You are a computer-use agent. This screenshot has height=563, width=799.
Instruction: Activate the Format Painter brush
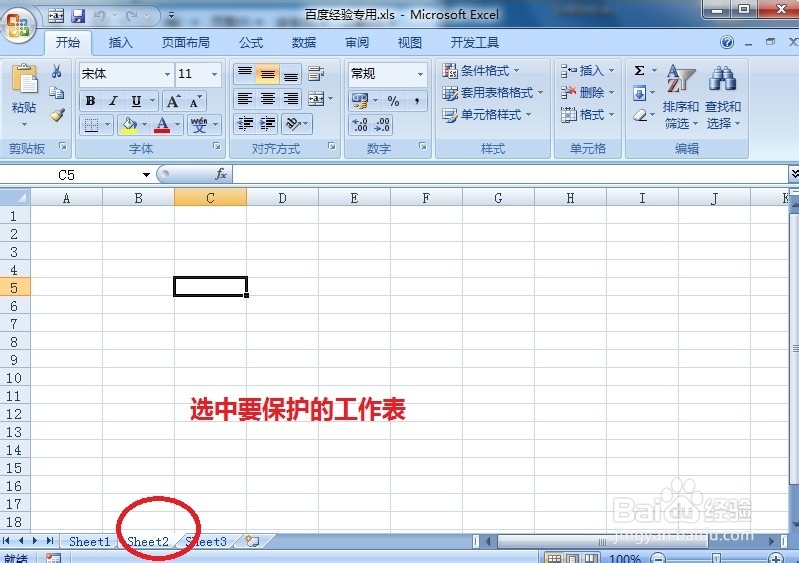point(57,115)
